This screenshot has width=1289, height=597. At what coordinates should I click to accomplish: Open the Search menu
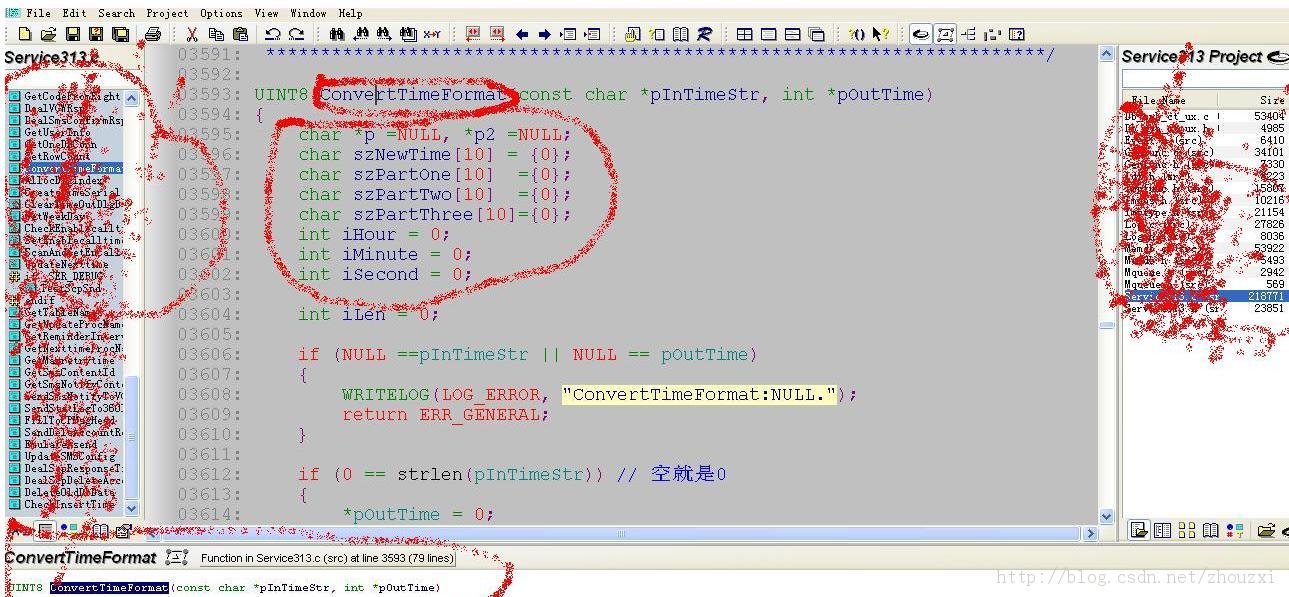pyautogui.click(x=116, y=13)
